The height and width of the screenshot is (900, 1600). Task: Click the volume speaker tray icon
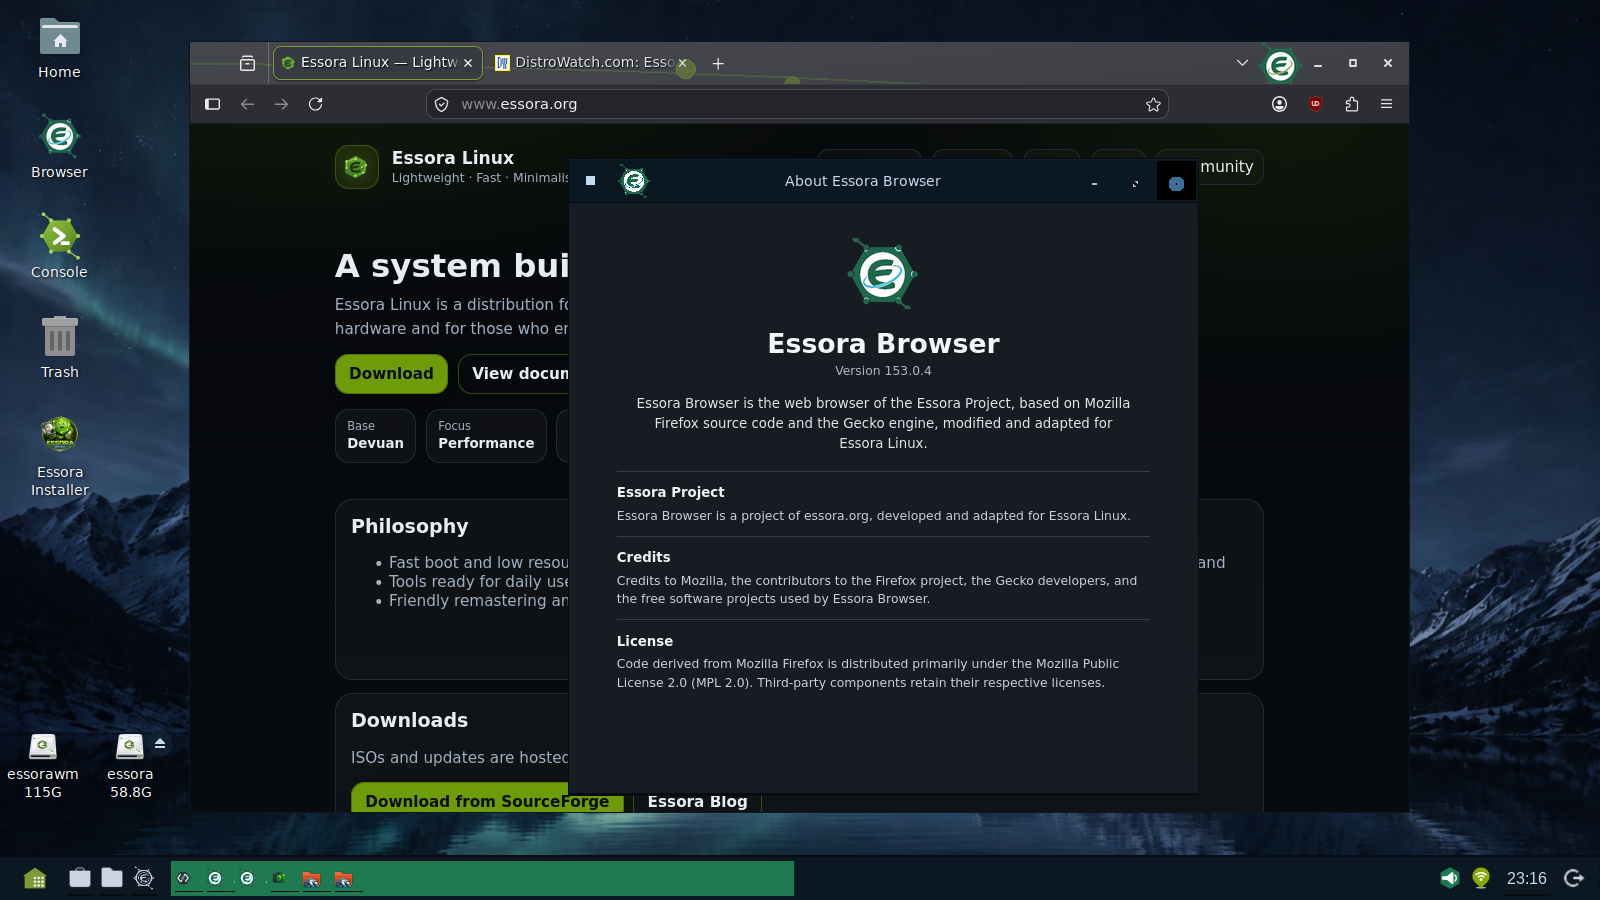[1449, 878]
